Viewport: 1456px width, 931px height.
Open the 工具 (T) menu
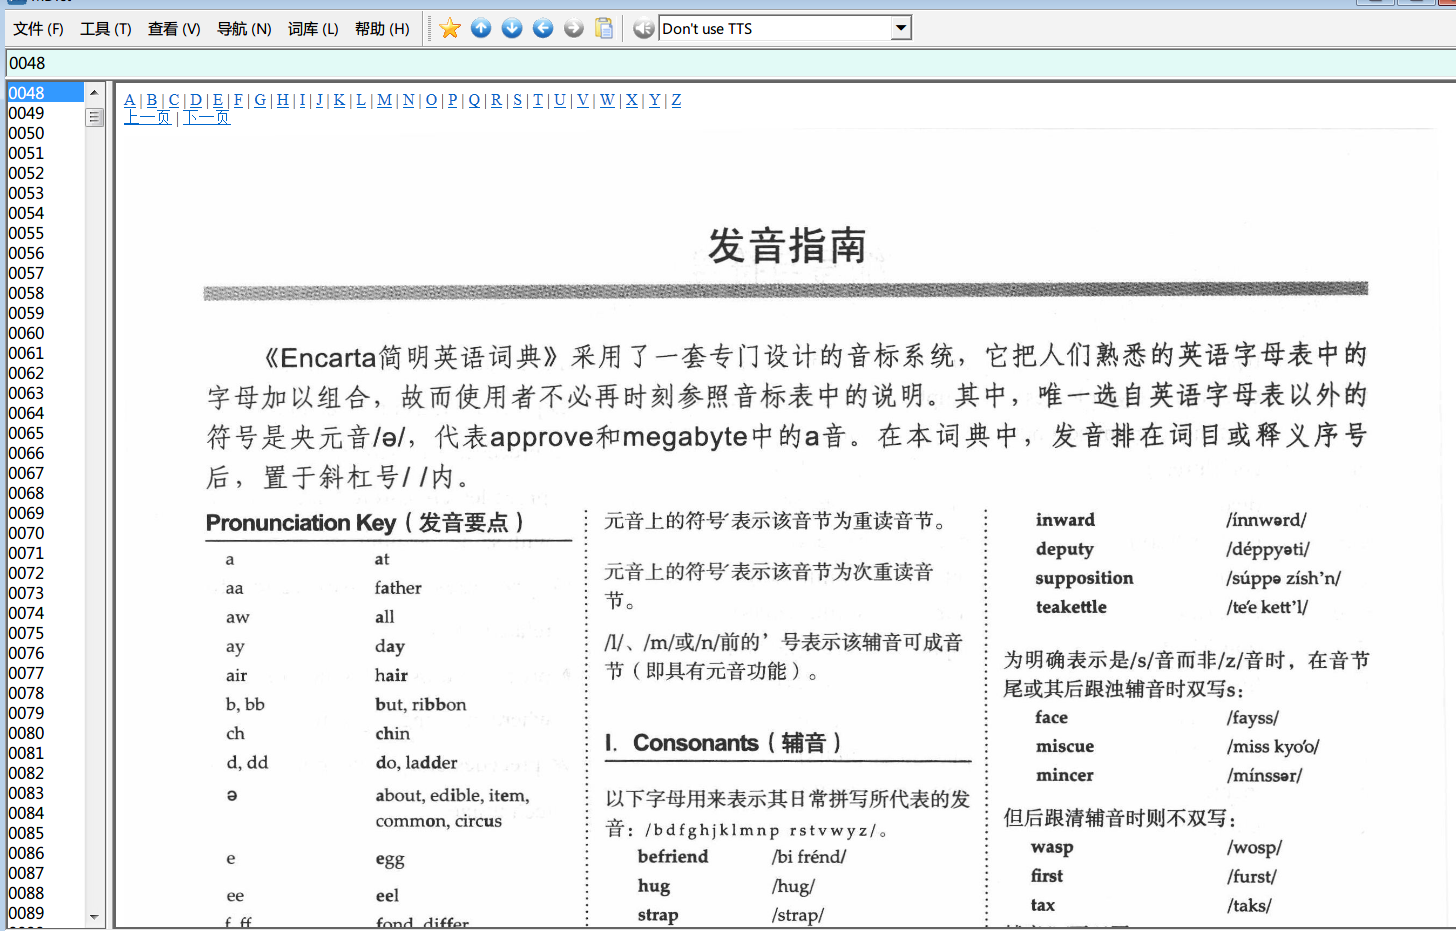pos(106,29)
